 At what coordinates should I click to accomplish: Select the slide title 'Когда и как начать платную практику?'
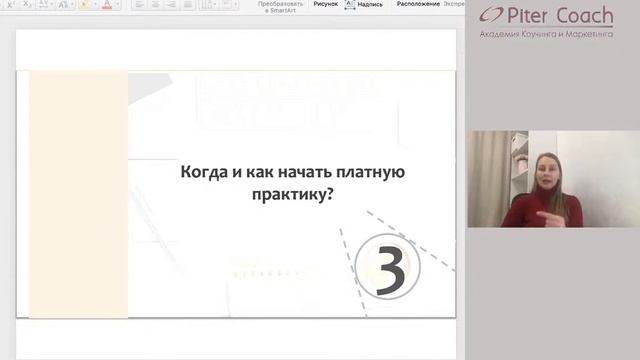pos(293,183)
